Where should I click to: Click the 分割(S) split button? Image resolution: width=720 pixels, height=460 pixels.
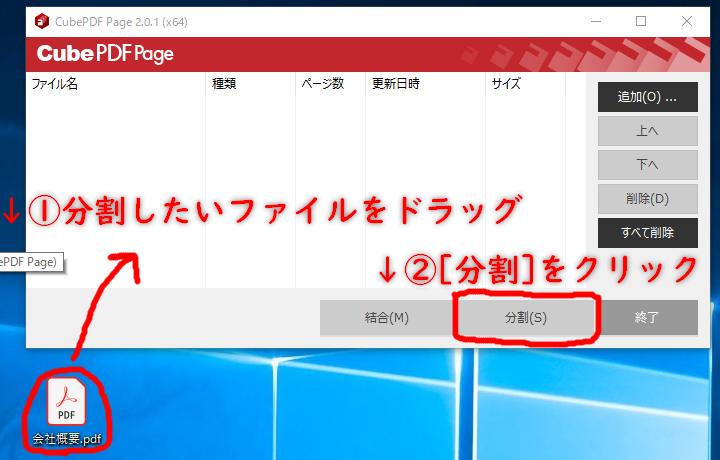(526, 318)
